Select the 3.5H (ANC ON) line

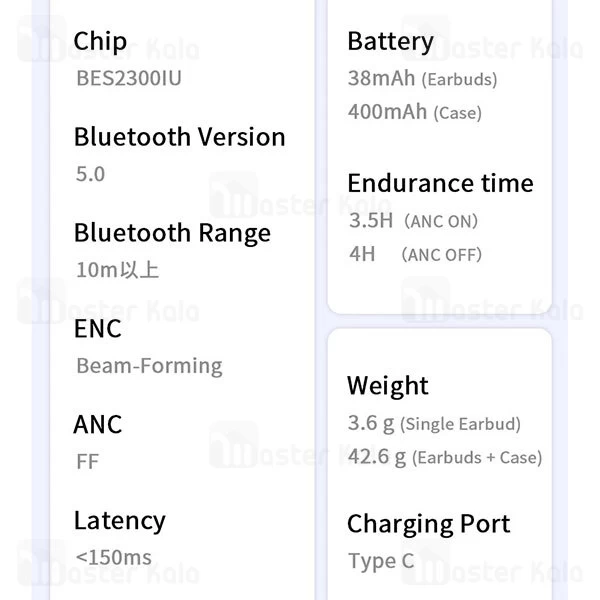pyautogui.click(x=413, y=220)
